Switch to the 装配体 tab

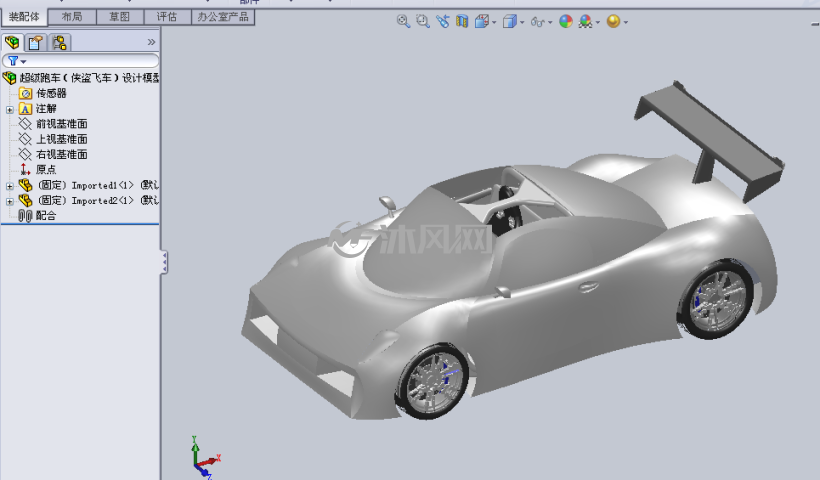25,17
